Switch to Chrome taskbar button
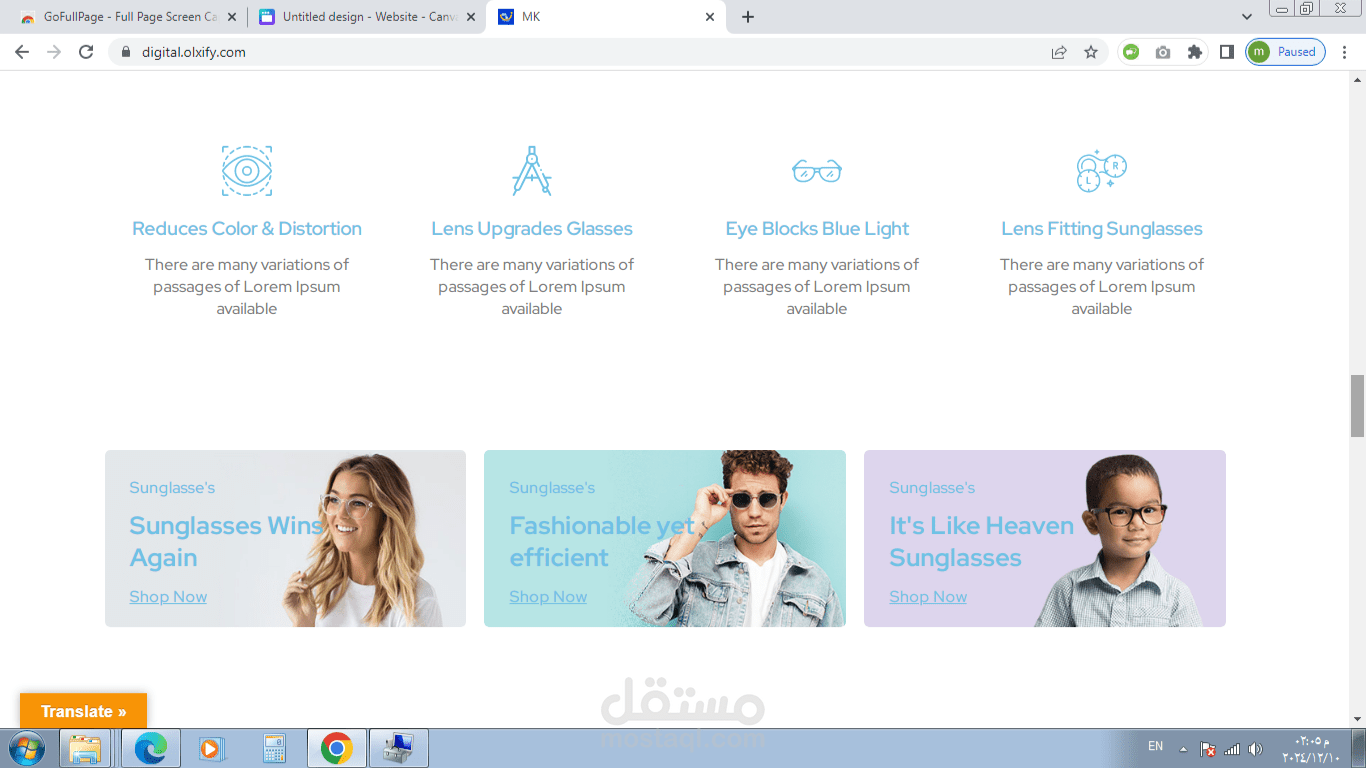Screen dimensions: 1366x768 pyautogui.click(x=337, y=748)
